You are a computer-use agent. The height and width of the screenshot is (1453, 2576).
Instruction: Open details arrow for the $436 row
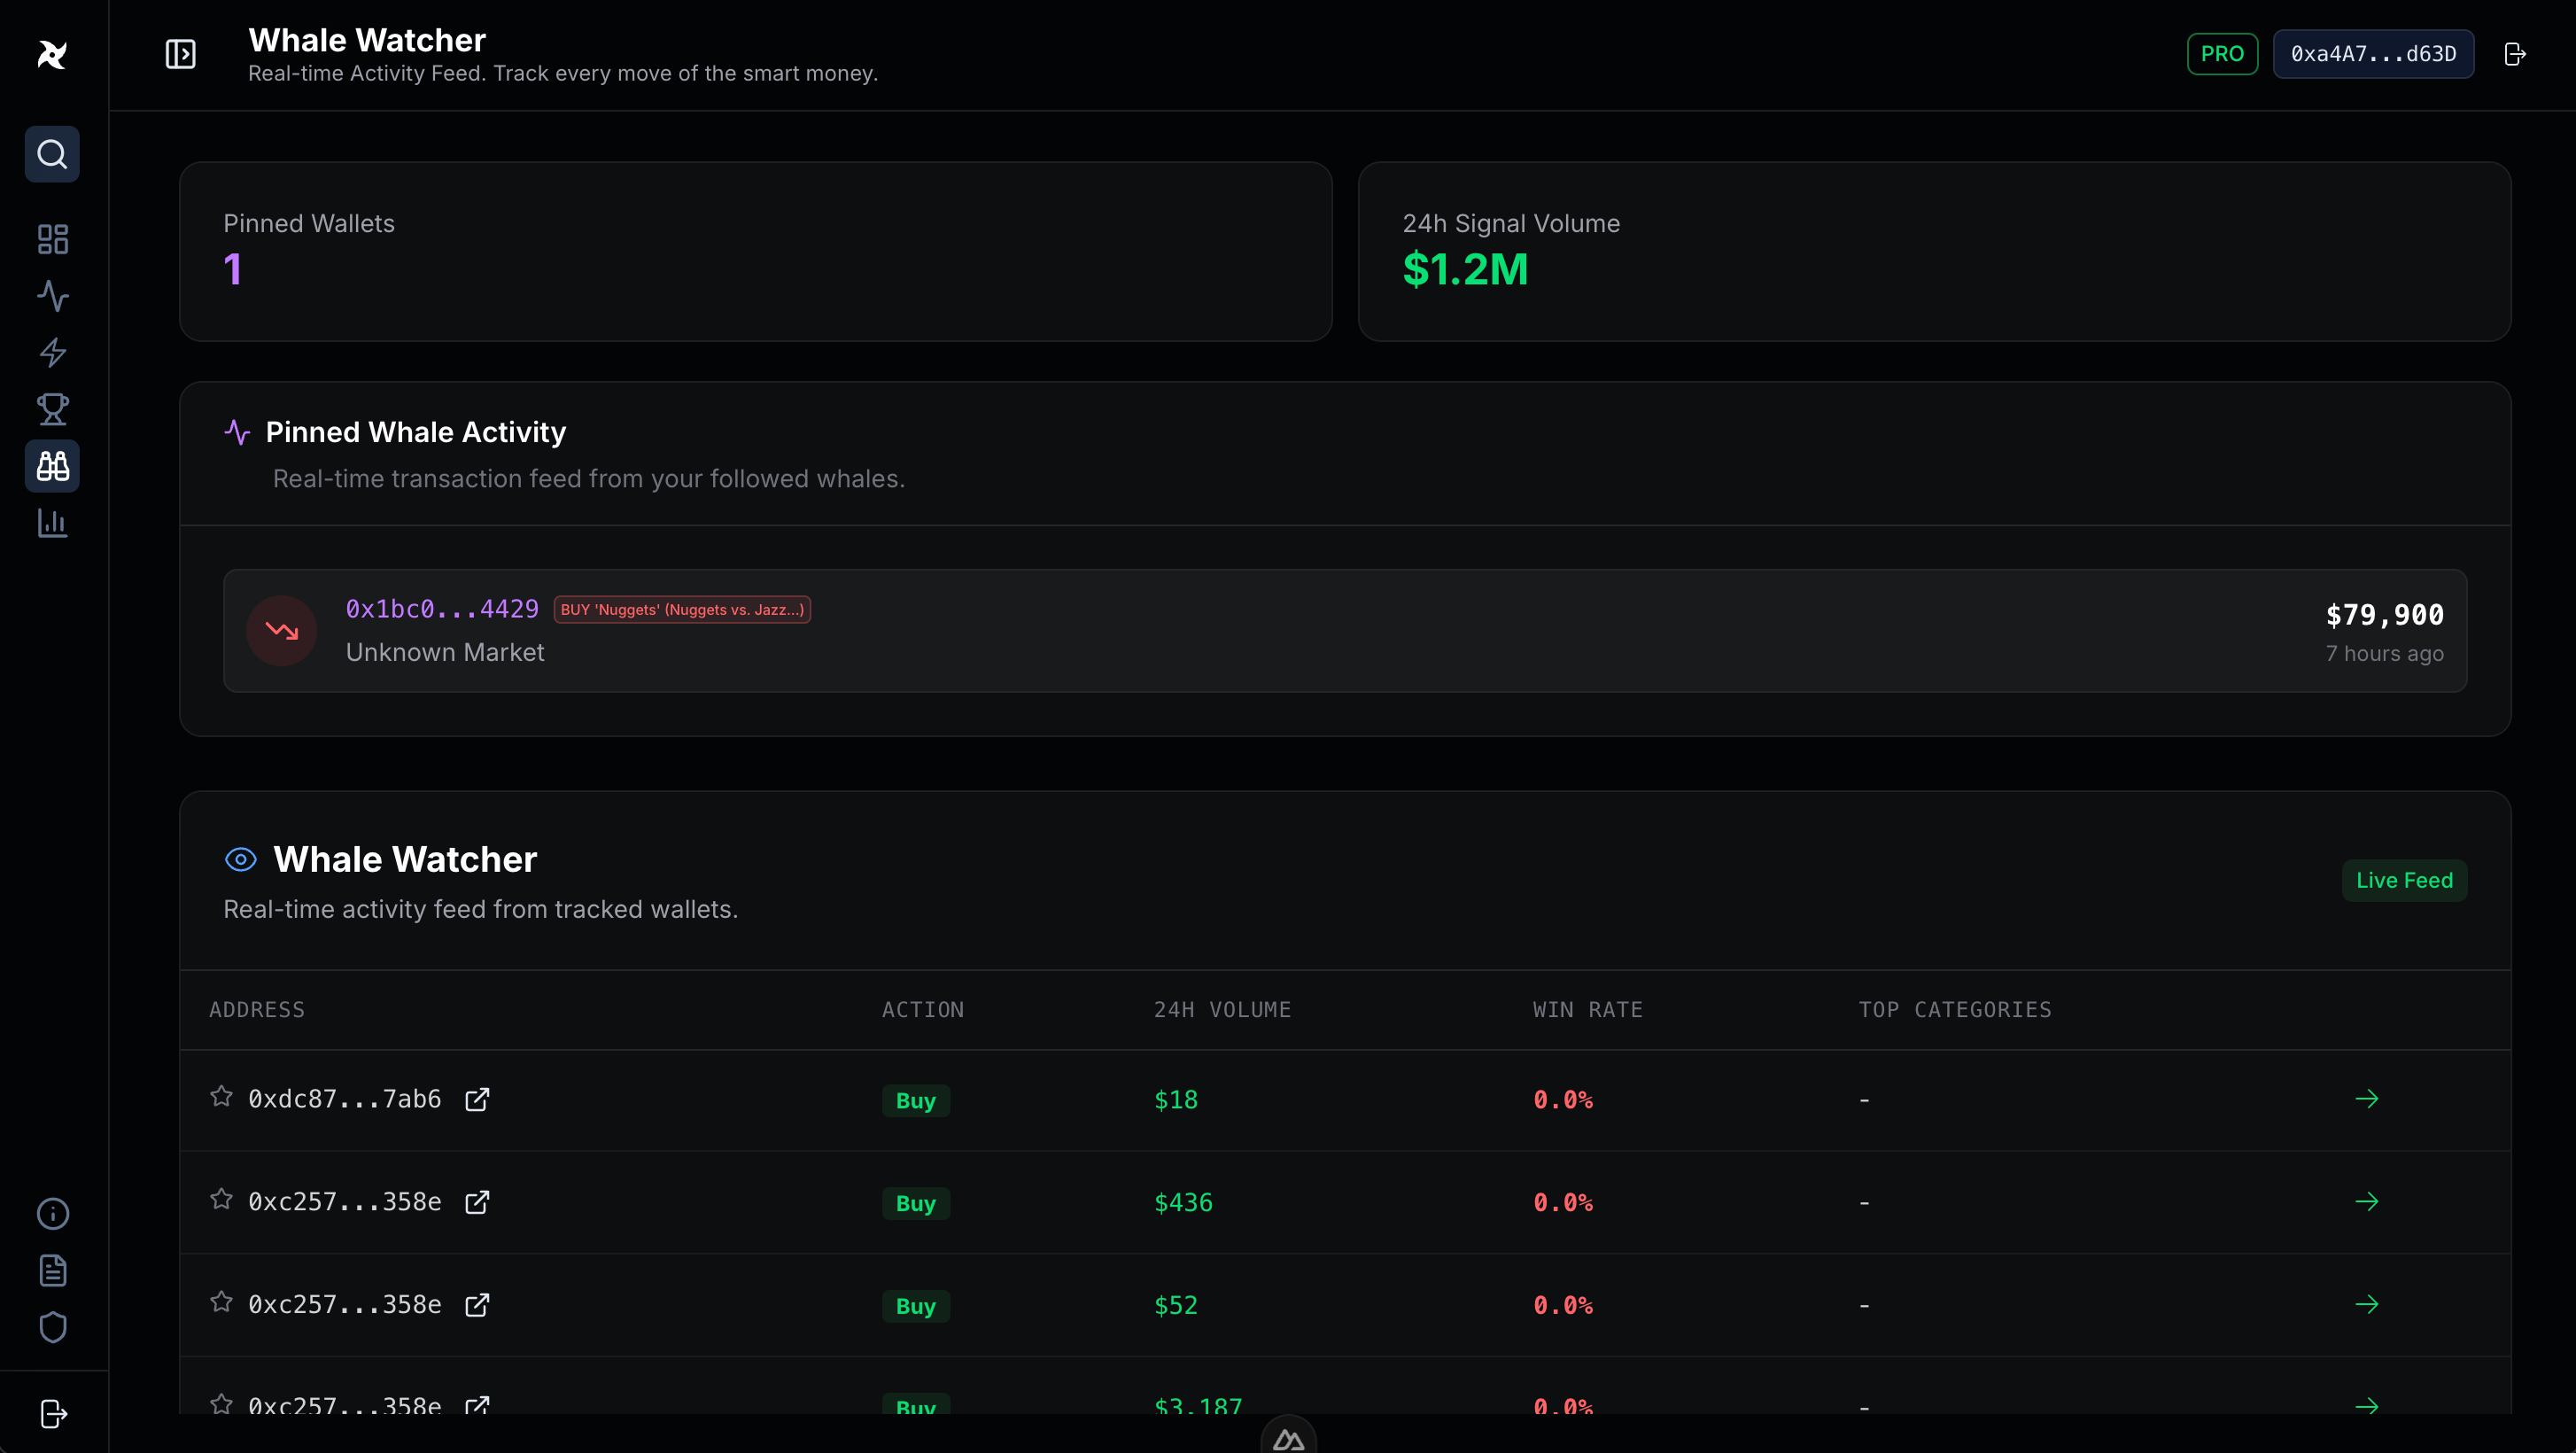[2366, 1202]
